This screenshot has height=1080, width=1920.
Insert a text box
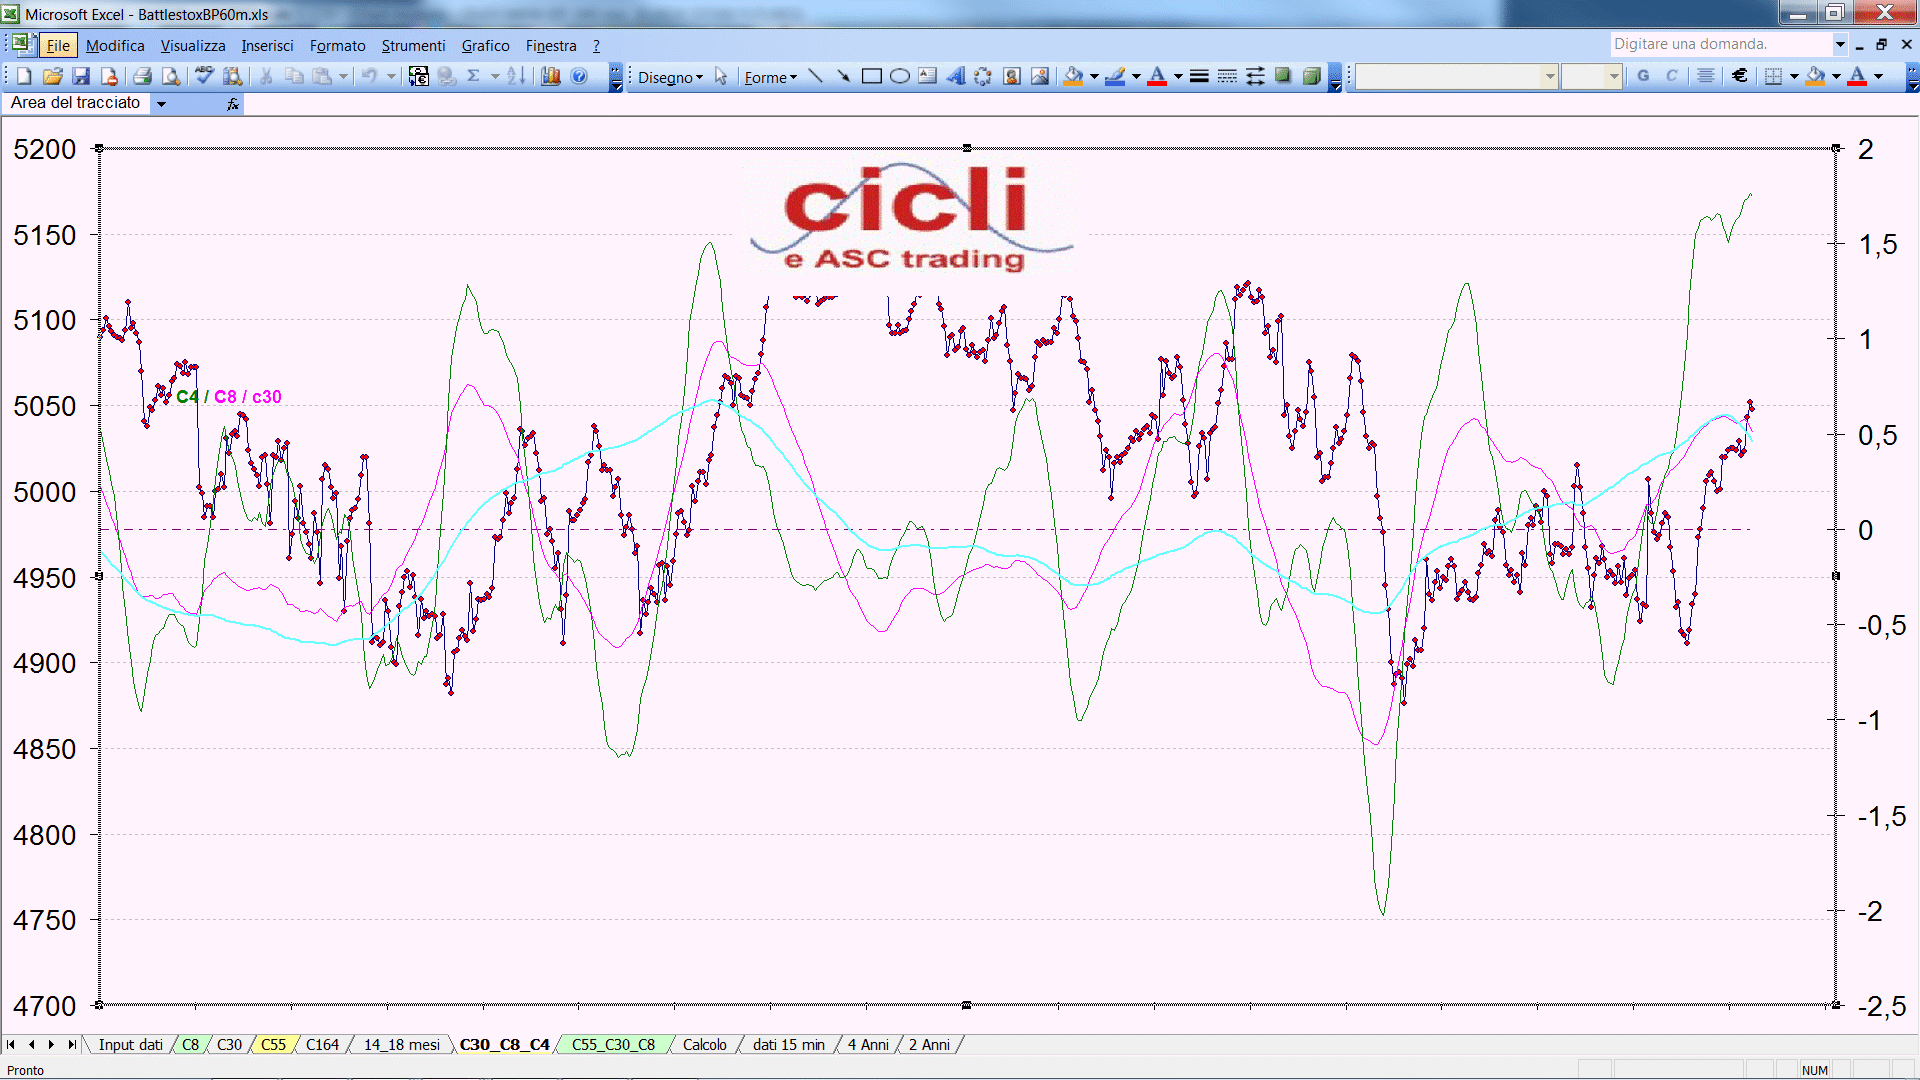(927, 76)
